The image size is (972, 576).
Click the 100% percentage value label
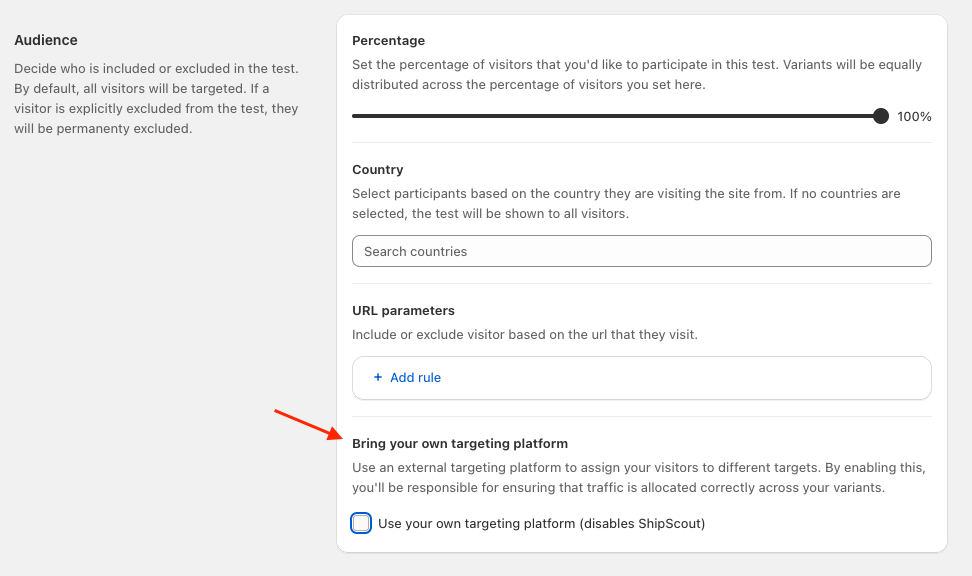[x=914, y=117]
